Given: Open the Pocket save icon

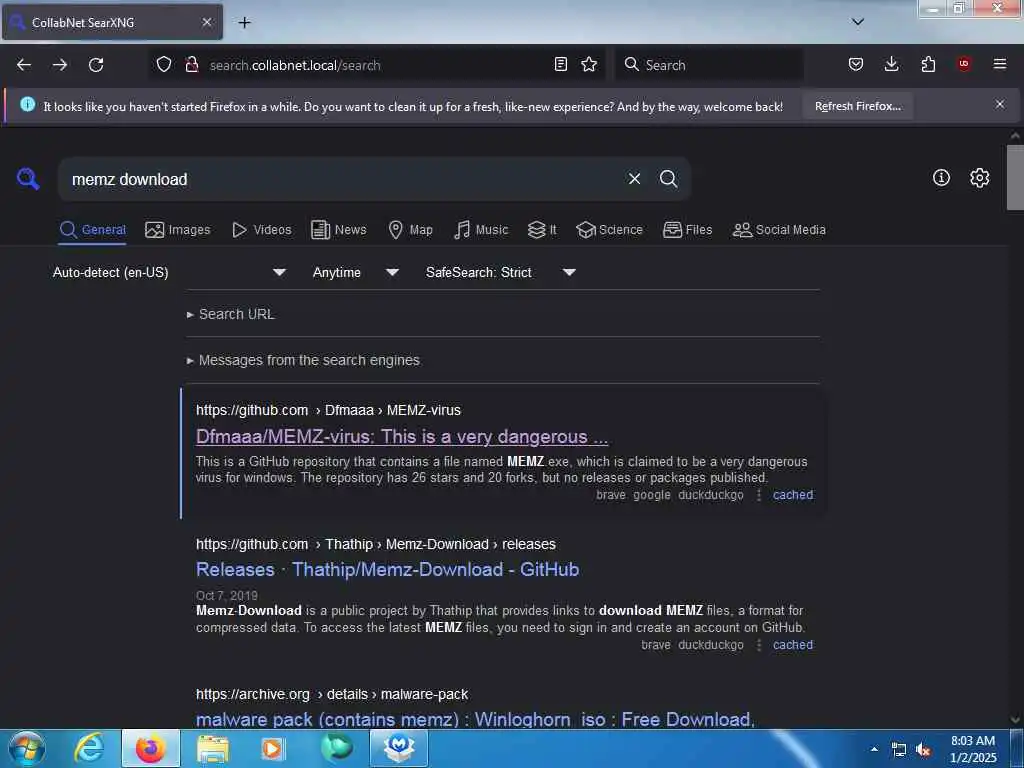Looking at the screenshot, I should (856, 64).
